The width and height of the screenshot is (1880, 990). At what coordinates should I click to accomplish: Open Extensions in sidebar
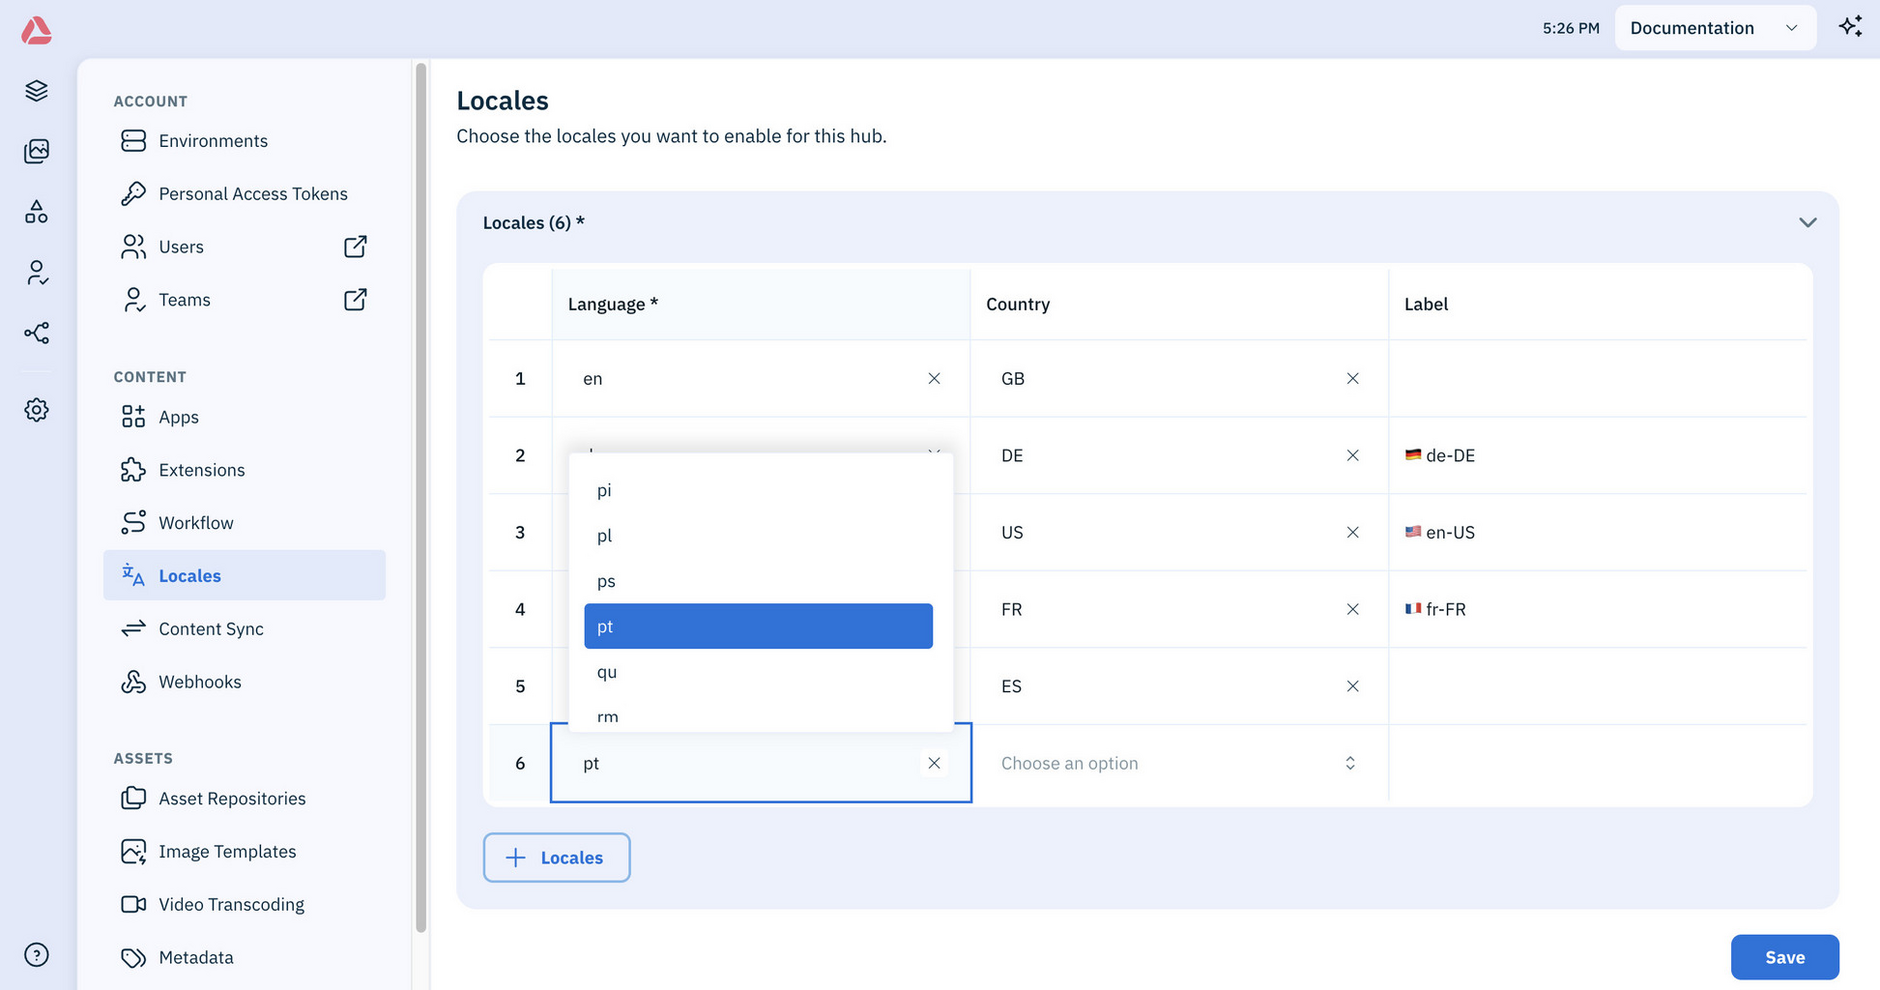[x=244, y=470]
